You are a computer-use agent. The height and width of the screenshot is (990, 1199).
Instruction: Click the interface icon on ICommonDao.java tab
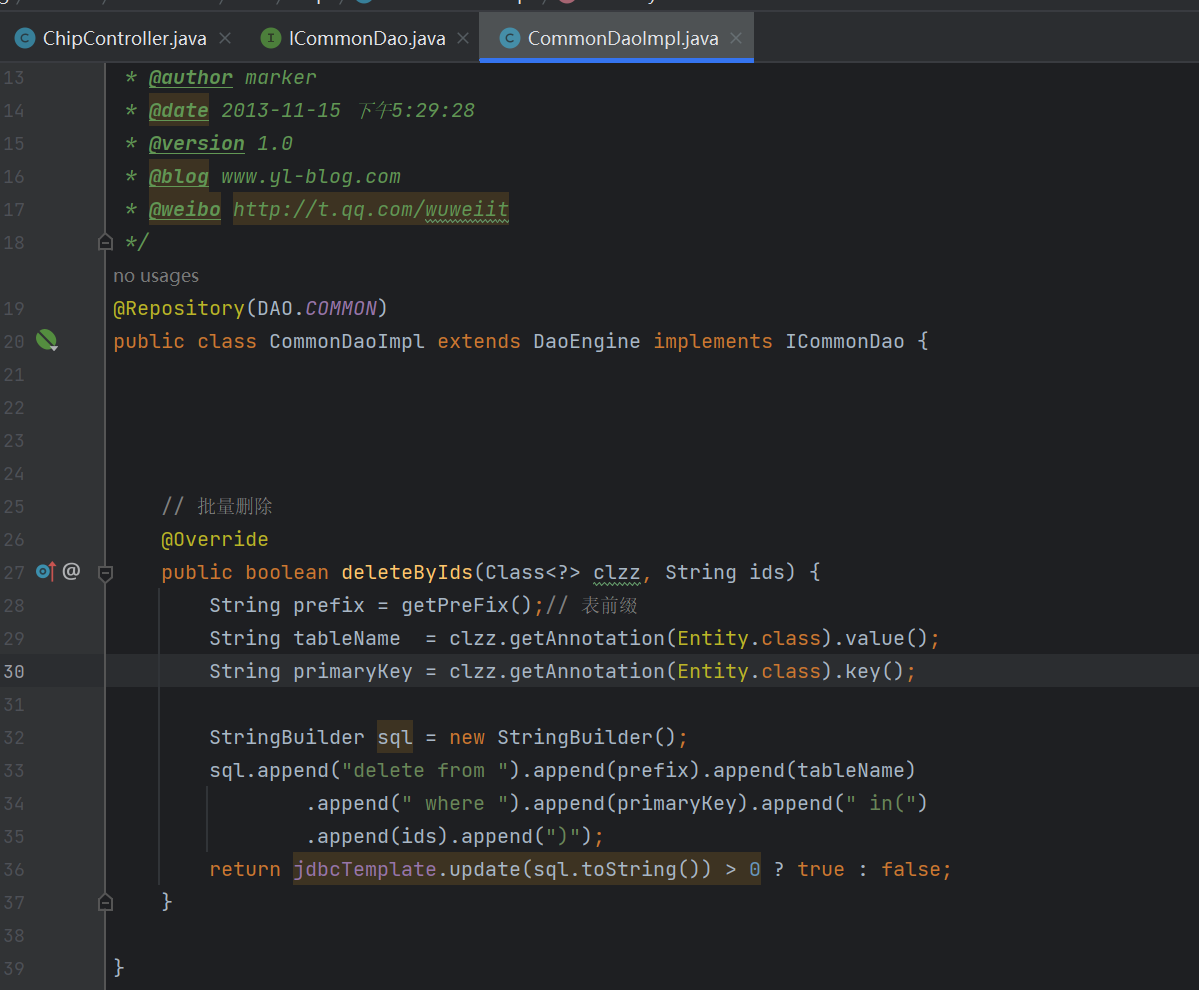pyautogui.click(x=271, y=38)
